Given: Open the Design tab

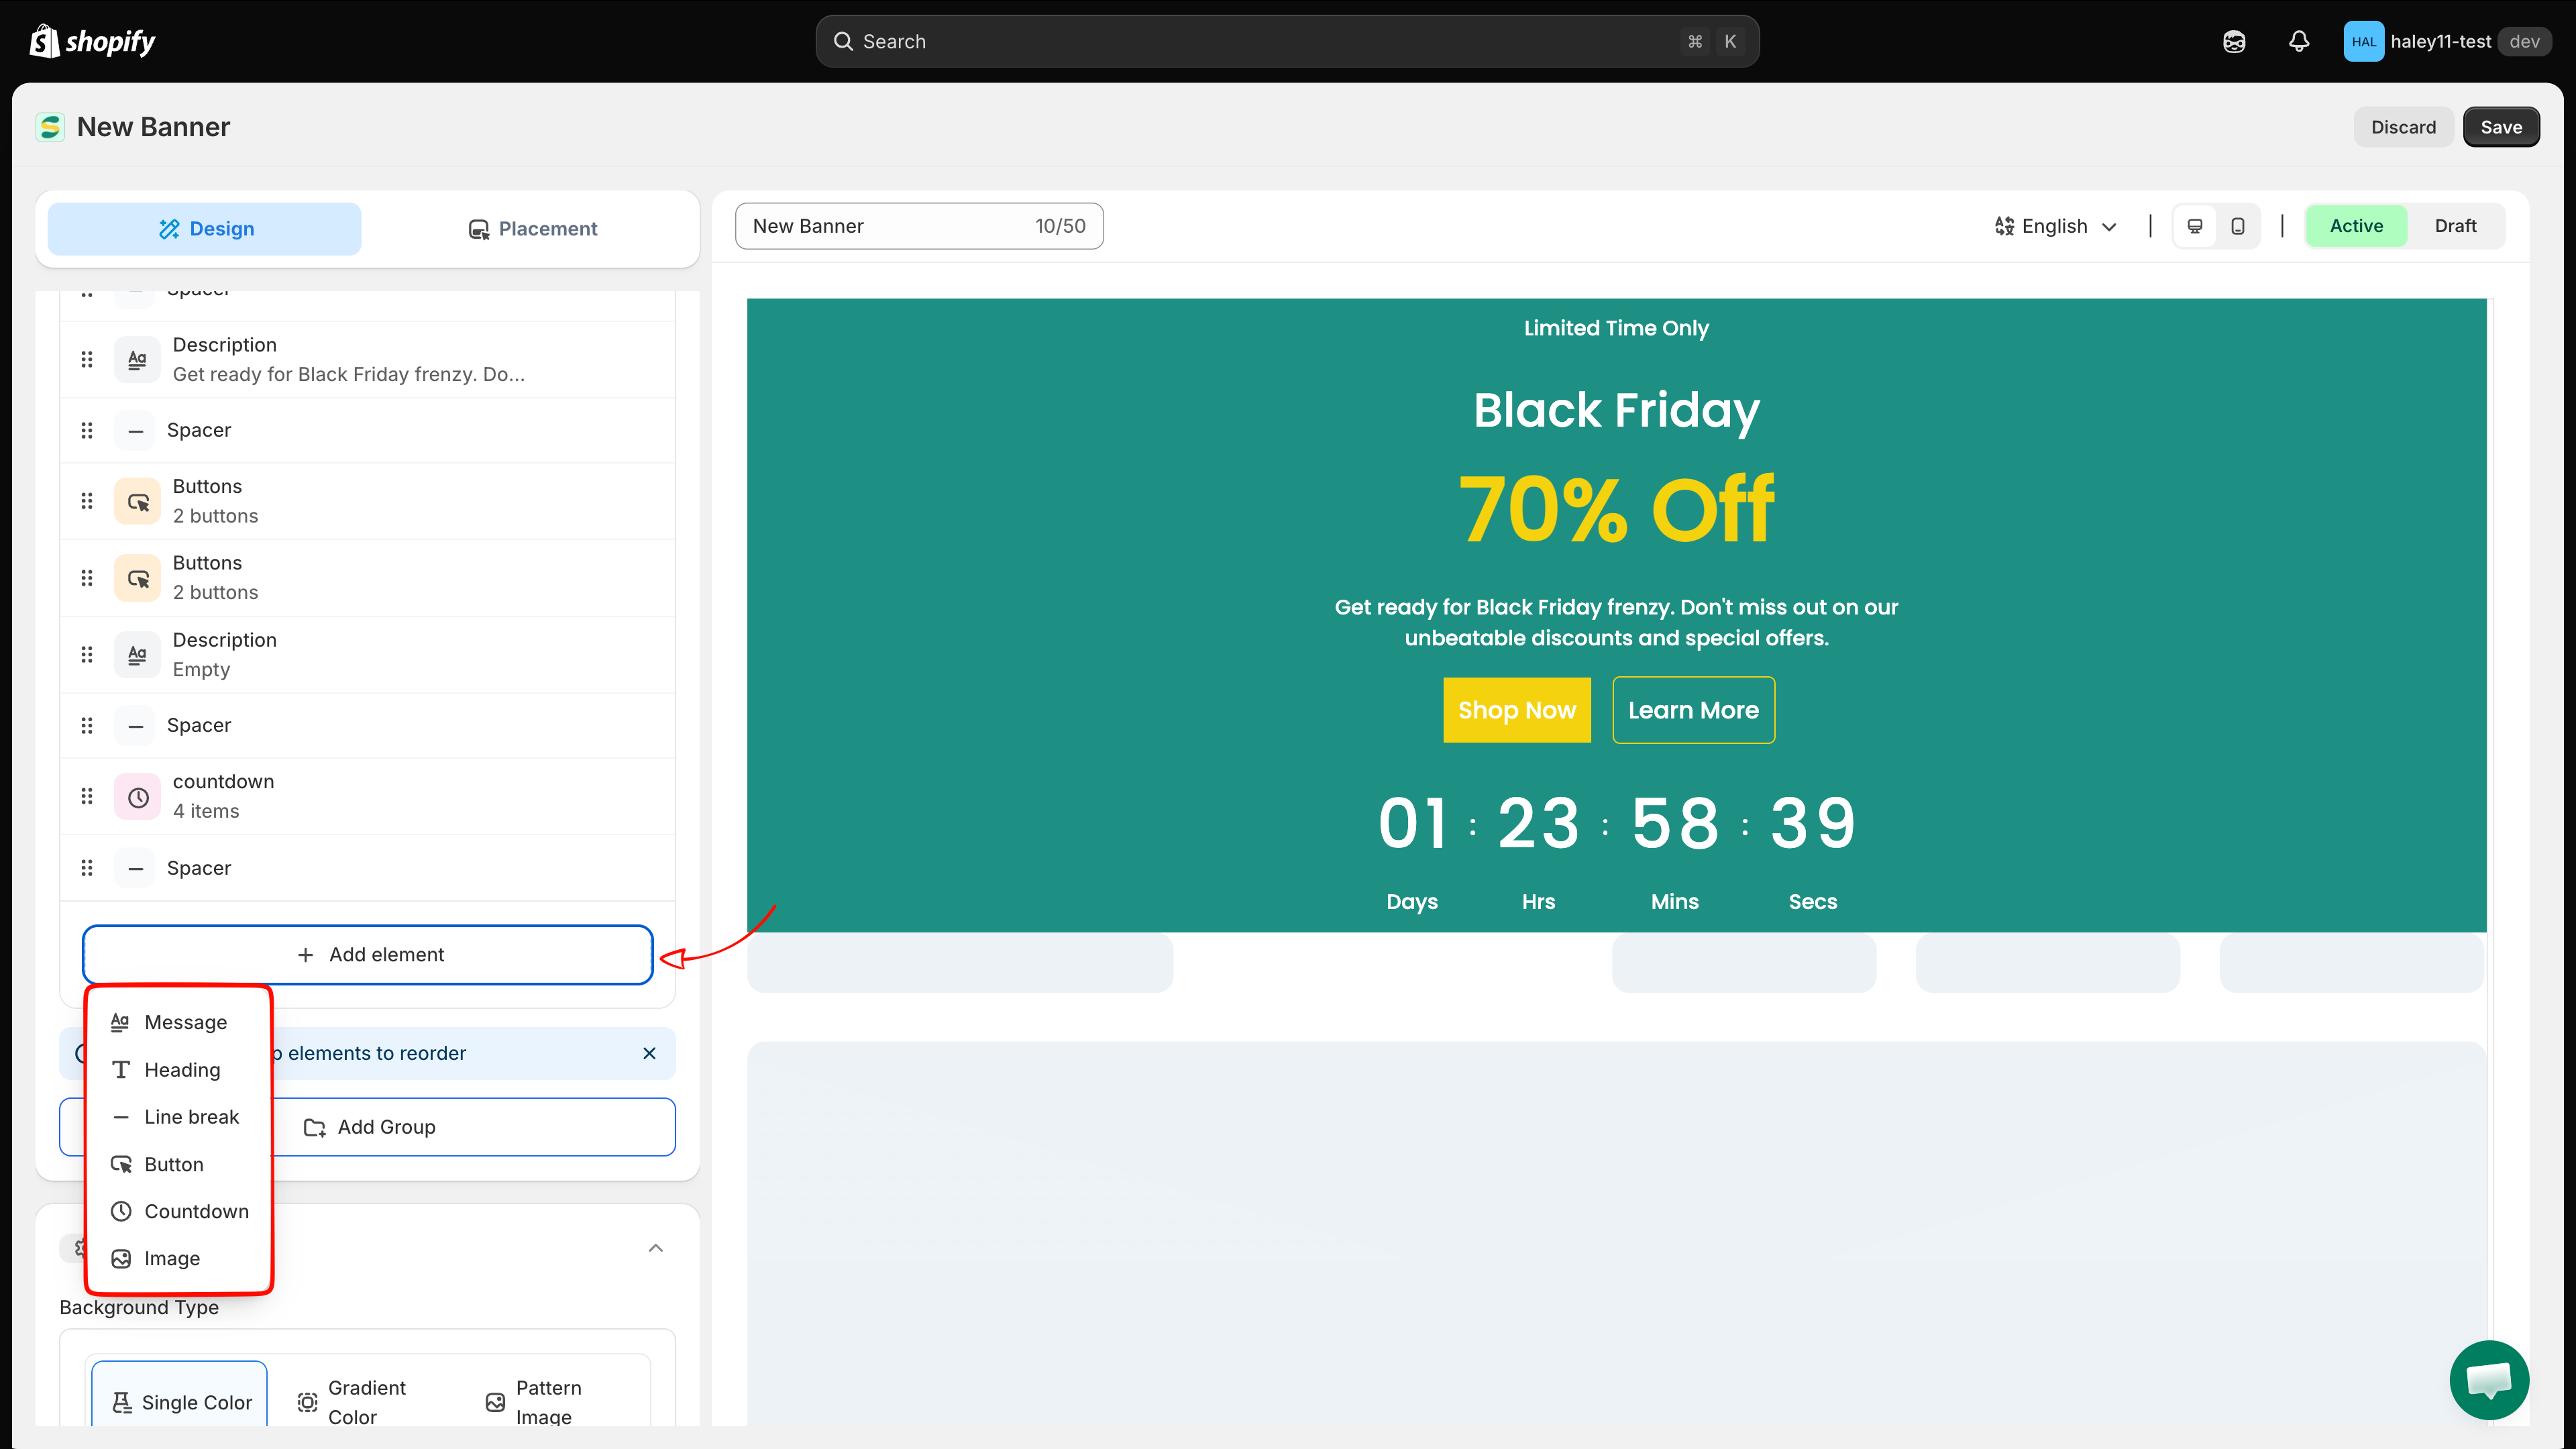Looking at the screenshot, I should (x=205, y=229).
